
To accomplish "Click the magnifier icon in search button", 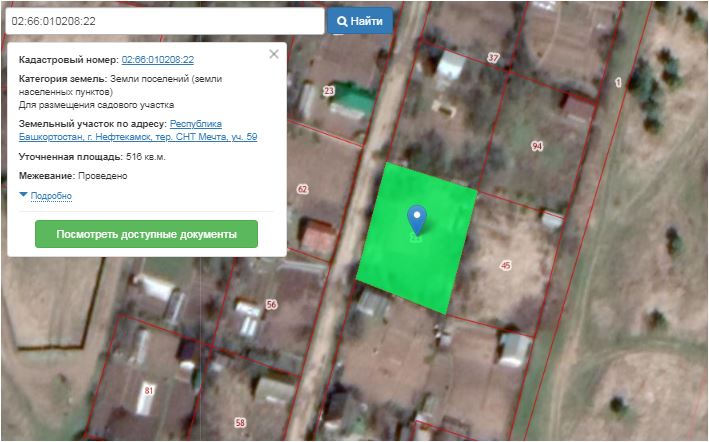I will [x=342, y=21].
